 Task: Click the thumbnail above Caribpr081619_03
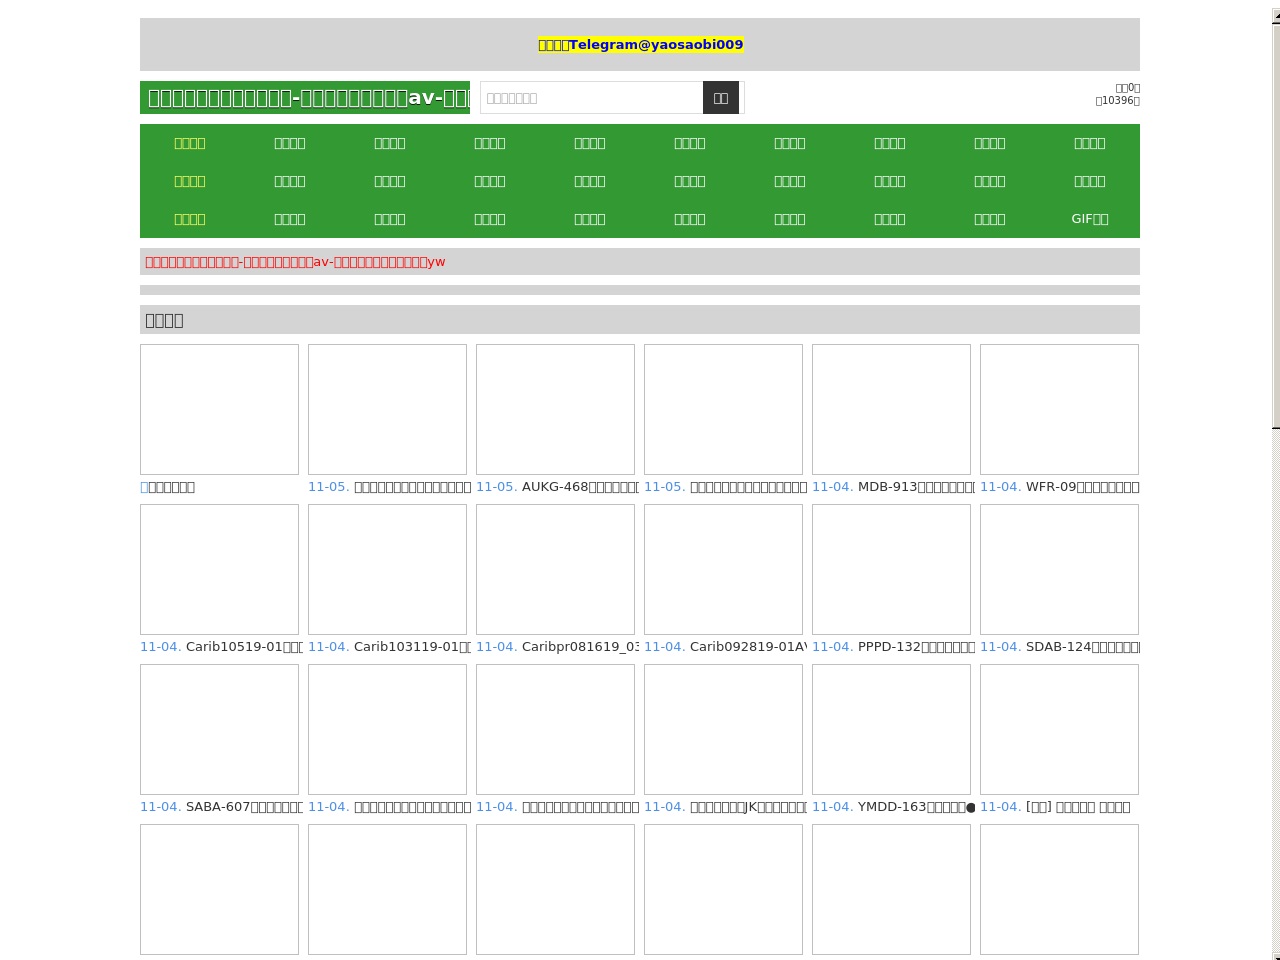click(555, 569)
